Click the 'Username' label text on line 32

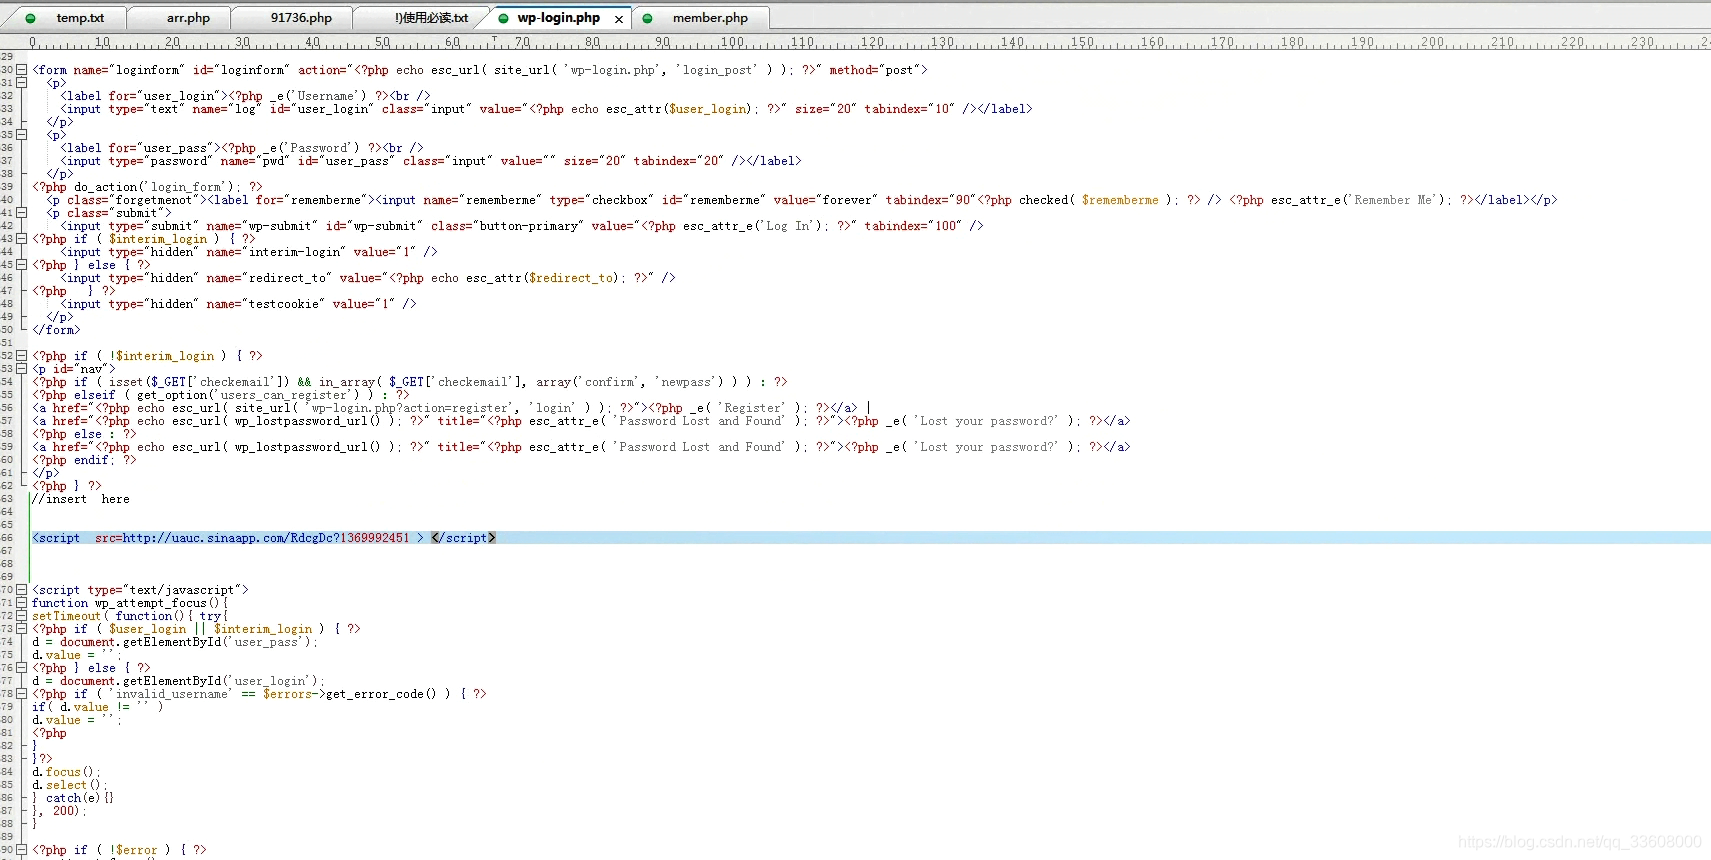pos(326,96)
